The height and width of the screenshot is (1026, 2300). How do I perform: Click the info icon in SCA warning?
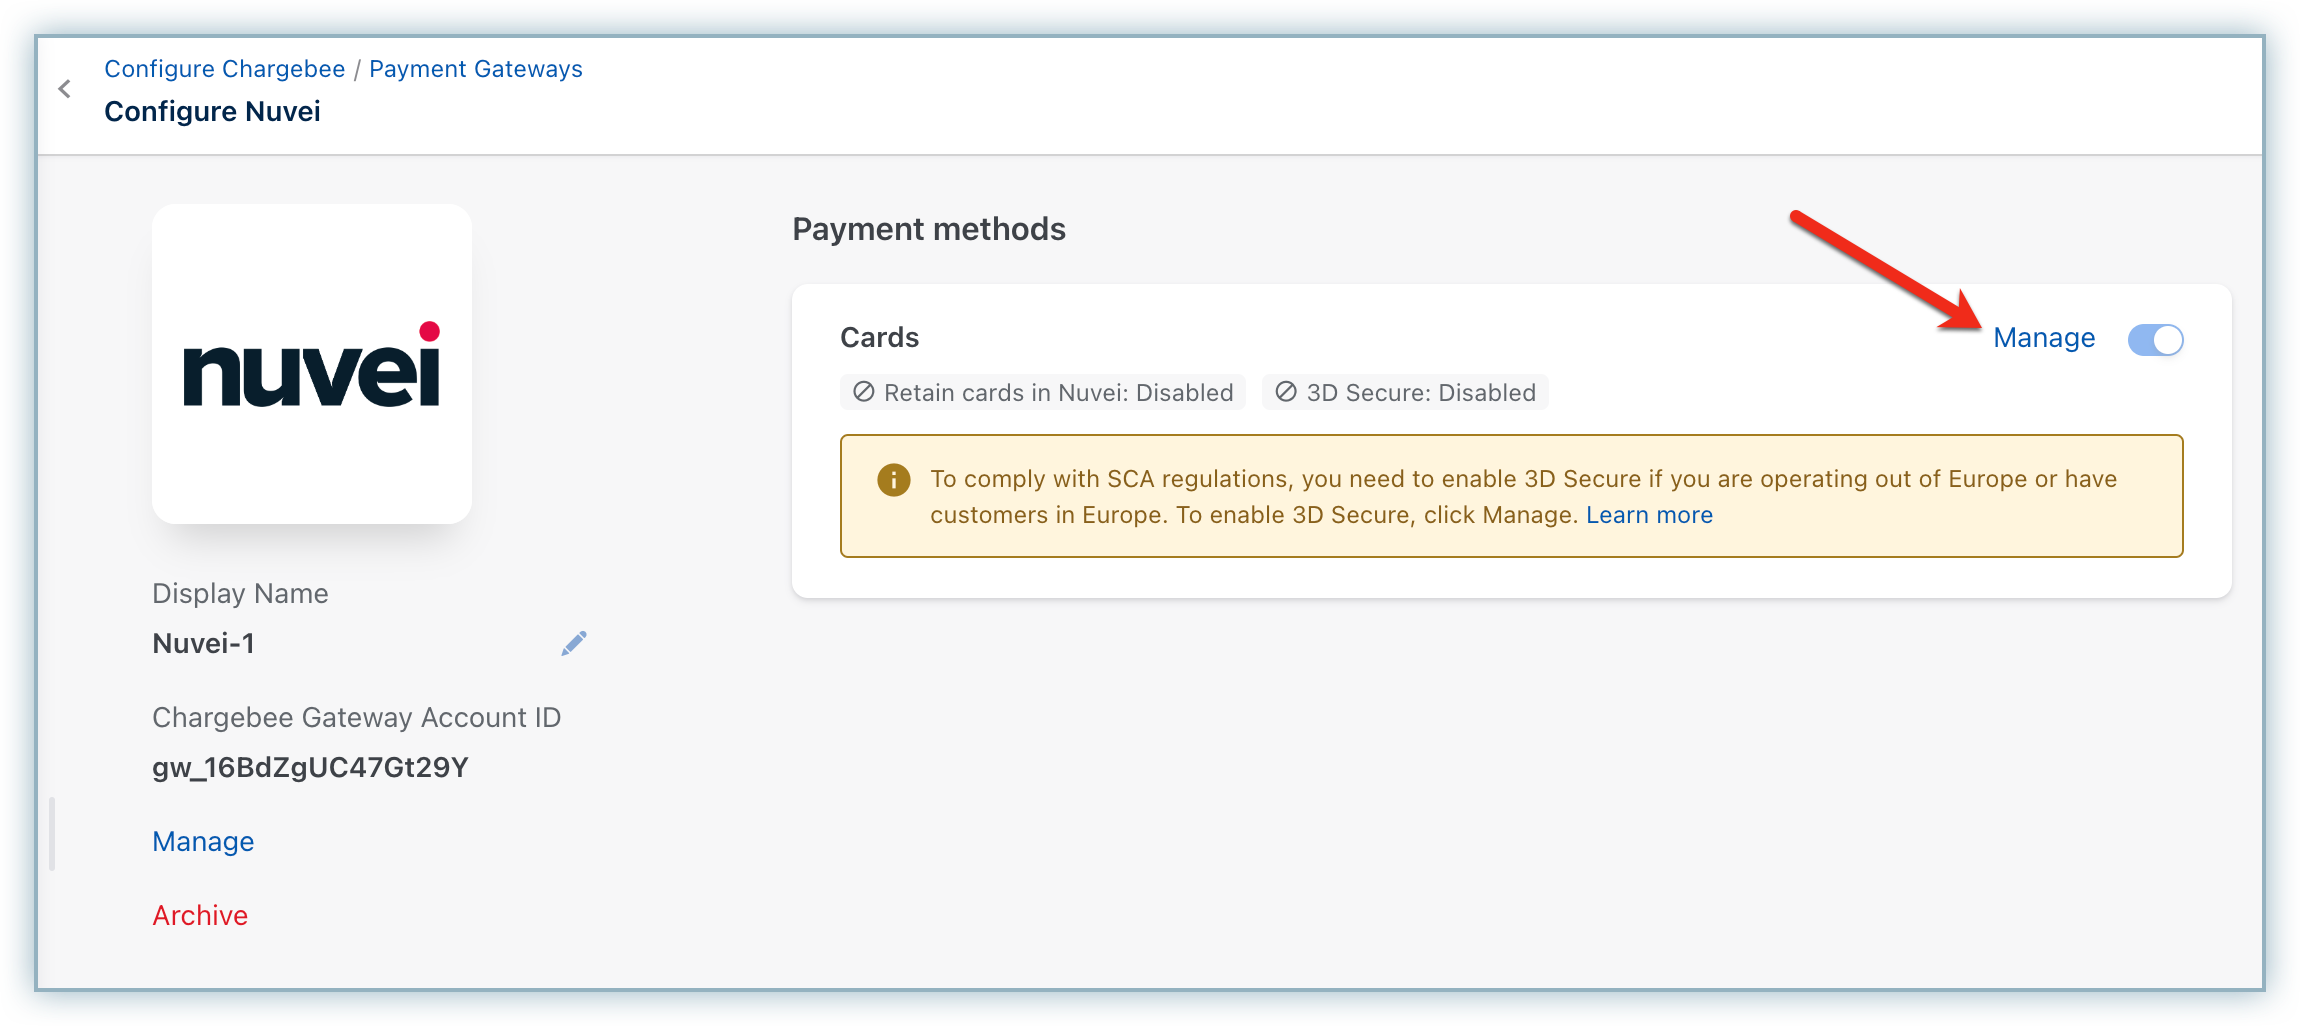tap(893, 480)
